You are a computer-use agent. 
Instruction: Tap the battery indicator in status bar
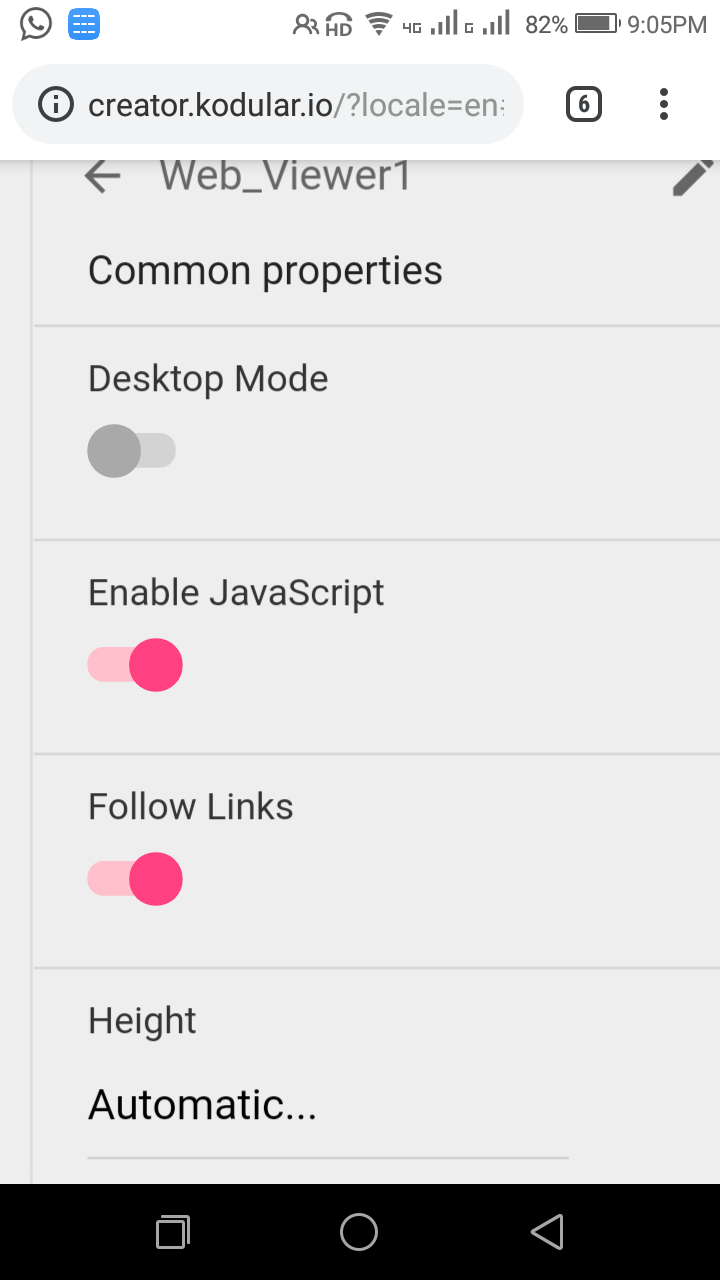[x=597, y=24]
